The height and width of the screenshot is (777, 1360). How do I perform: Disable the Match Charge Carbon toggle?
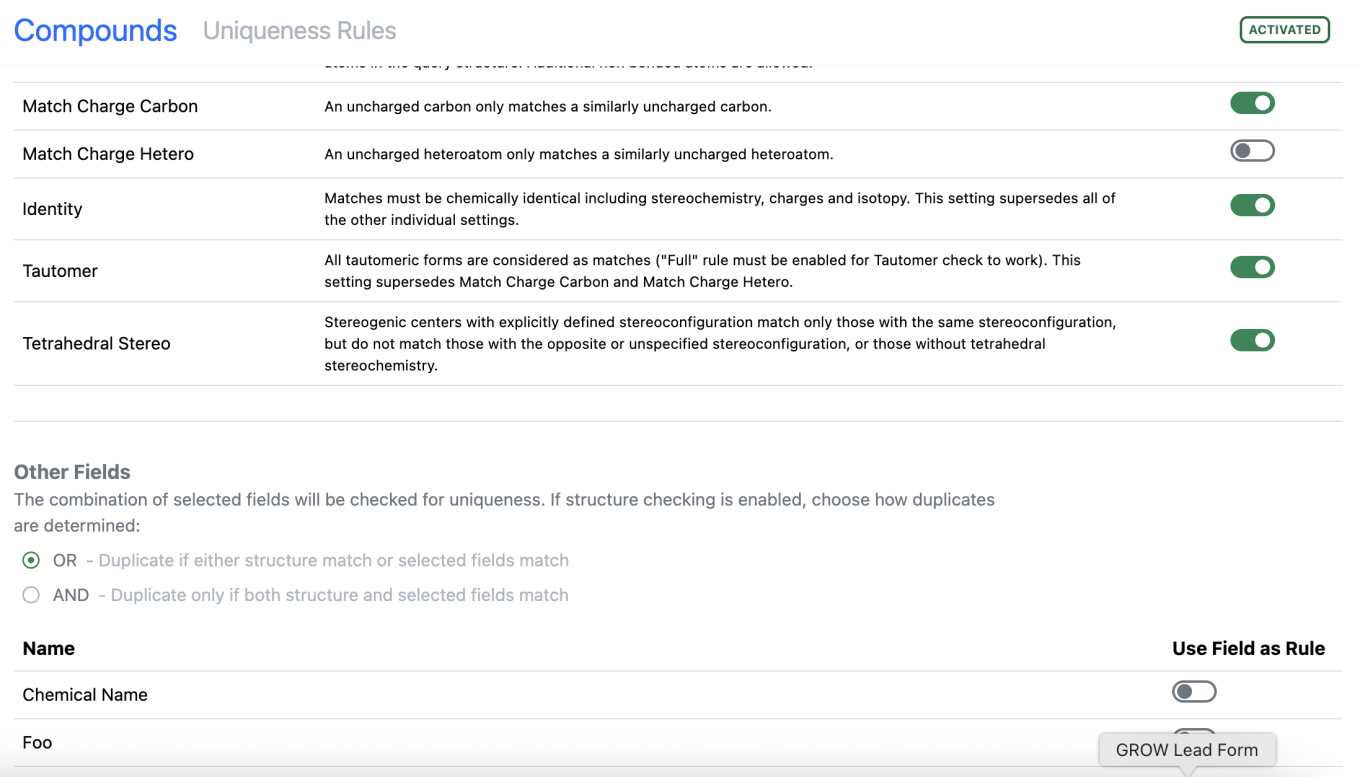point(1252,103)
